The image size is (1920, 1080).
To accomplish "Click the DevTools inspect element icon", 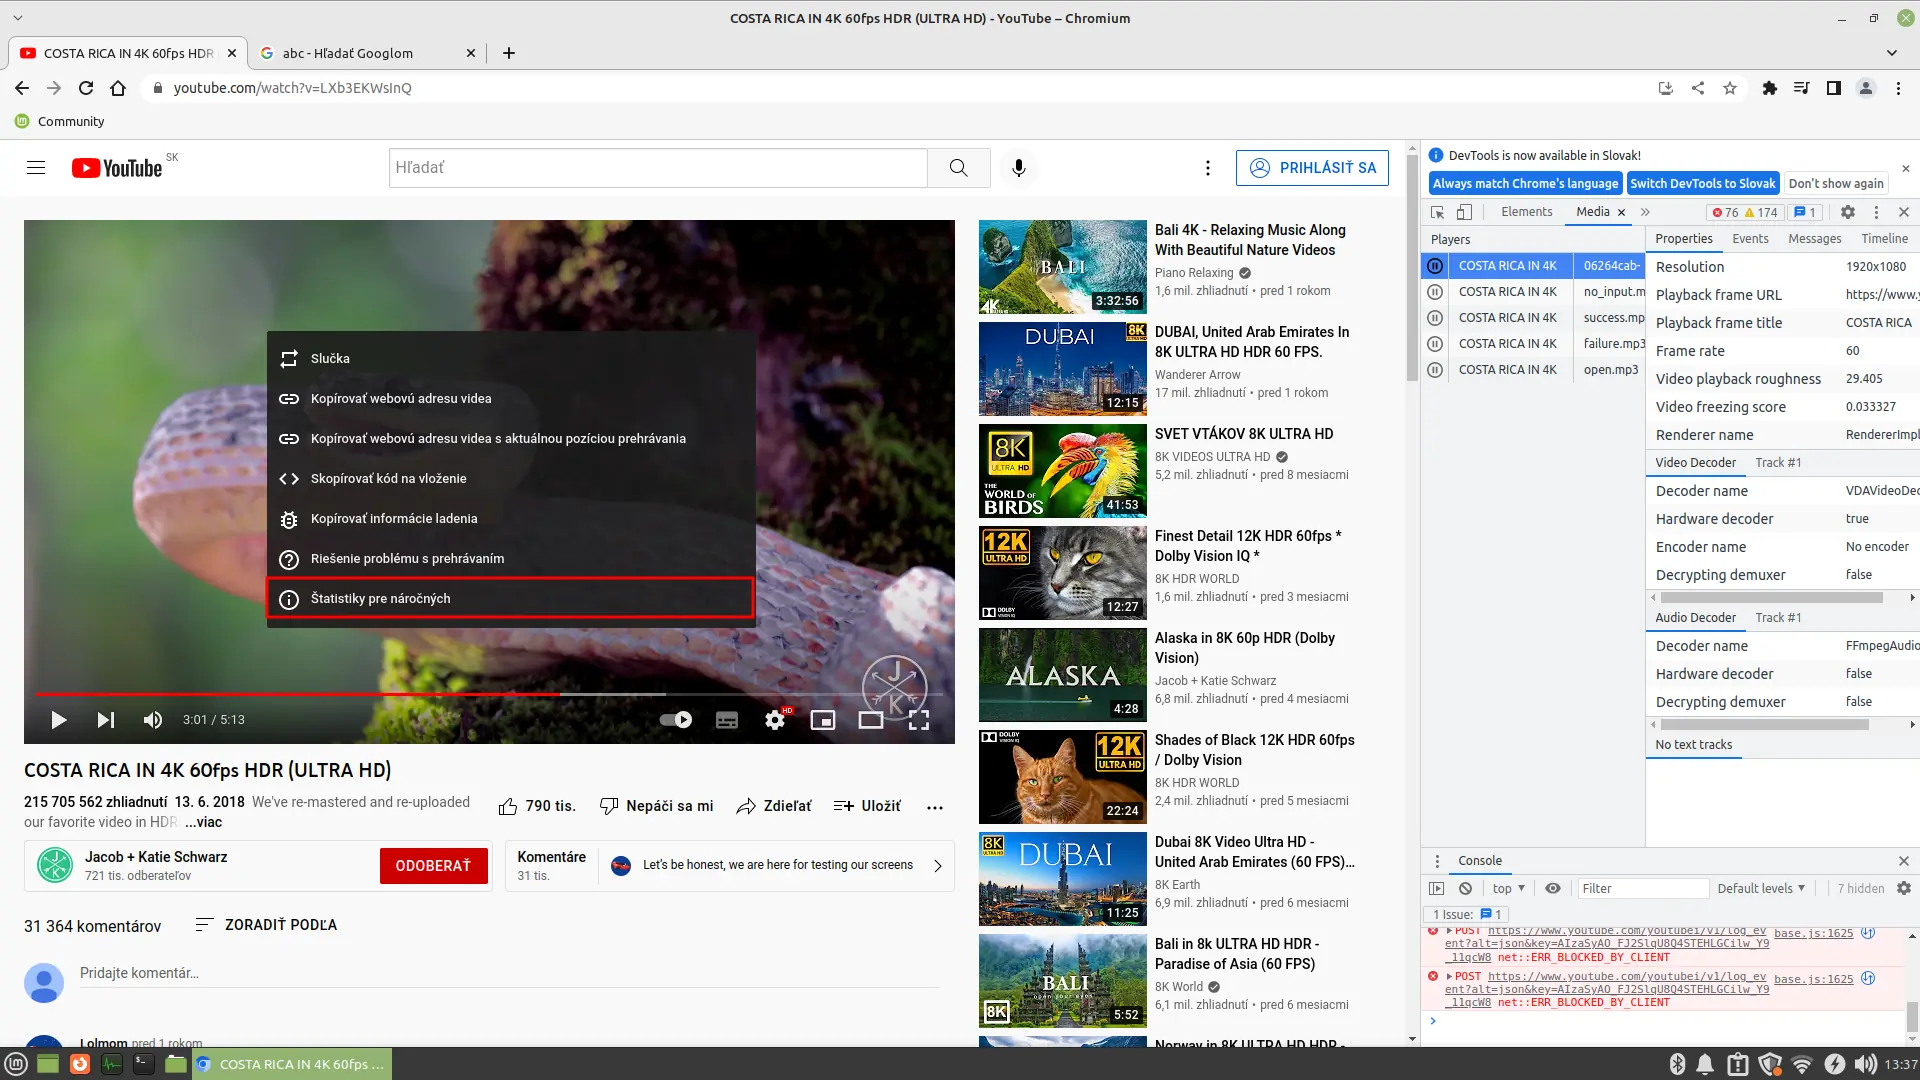I will (1437, 212).
